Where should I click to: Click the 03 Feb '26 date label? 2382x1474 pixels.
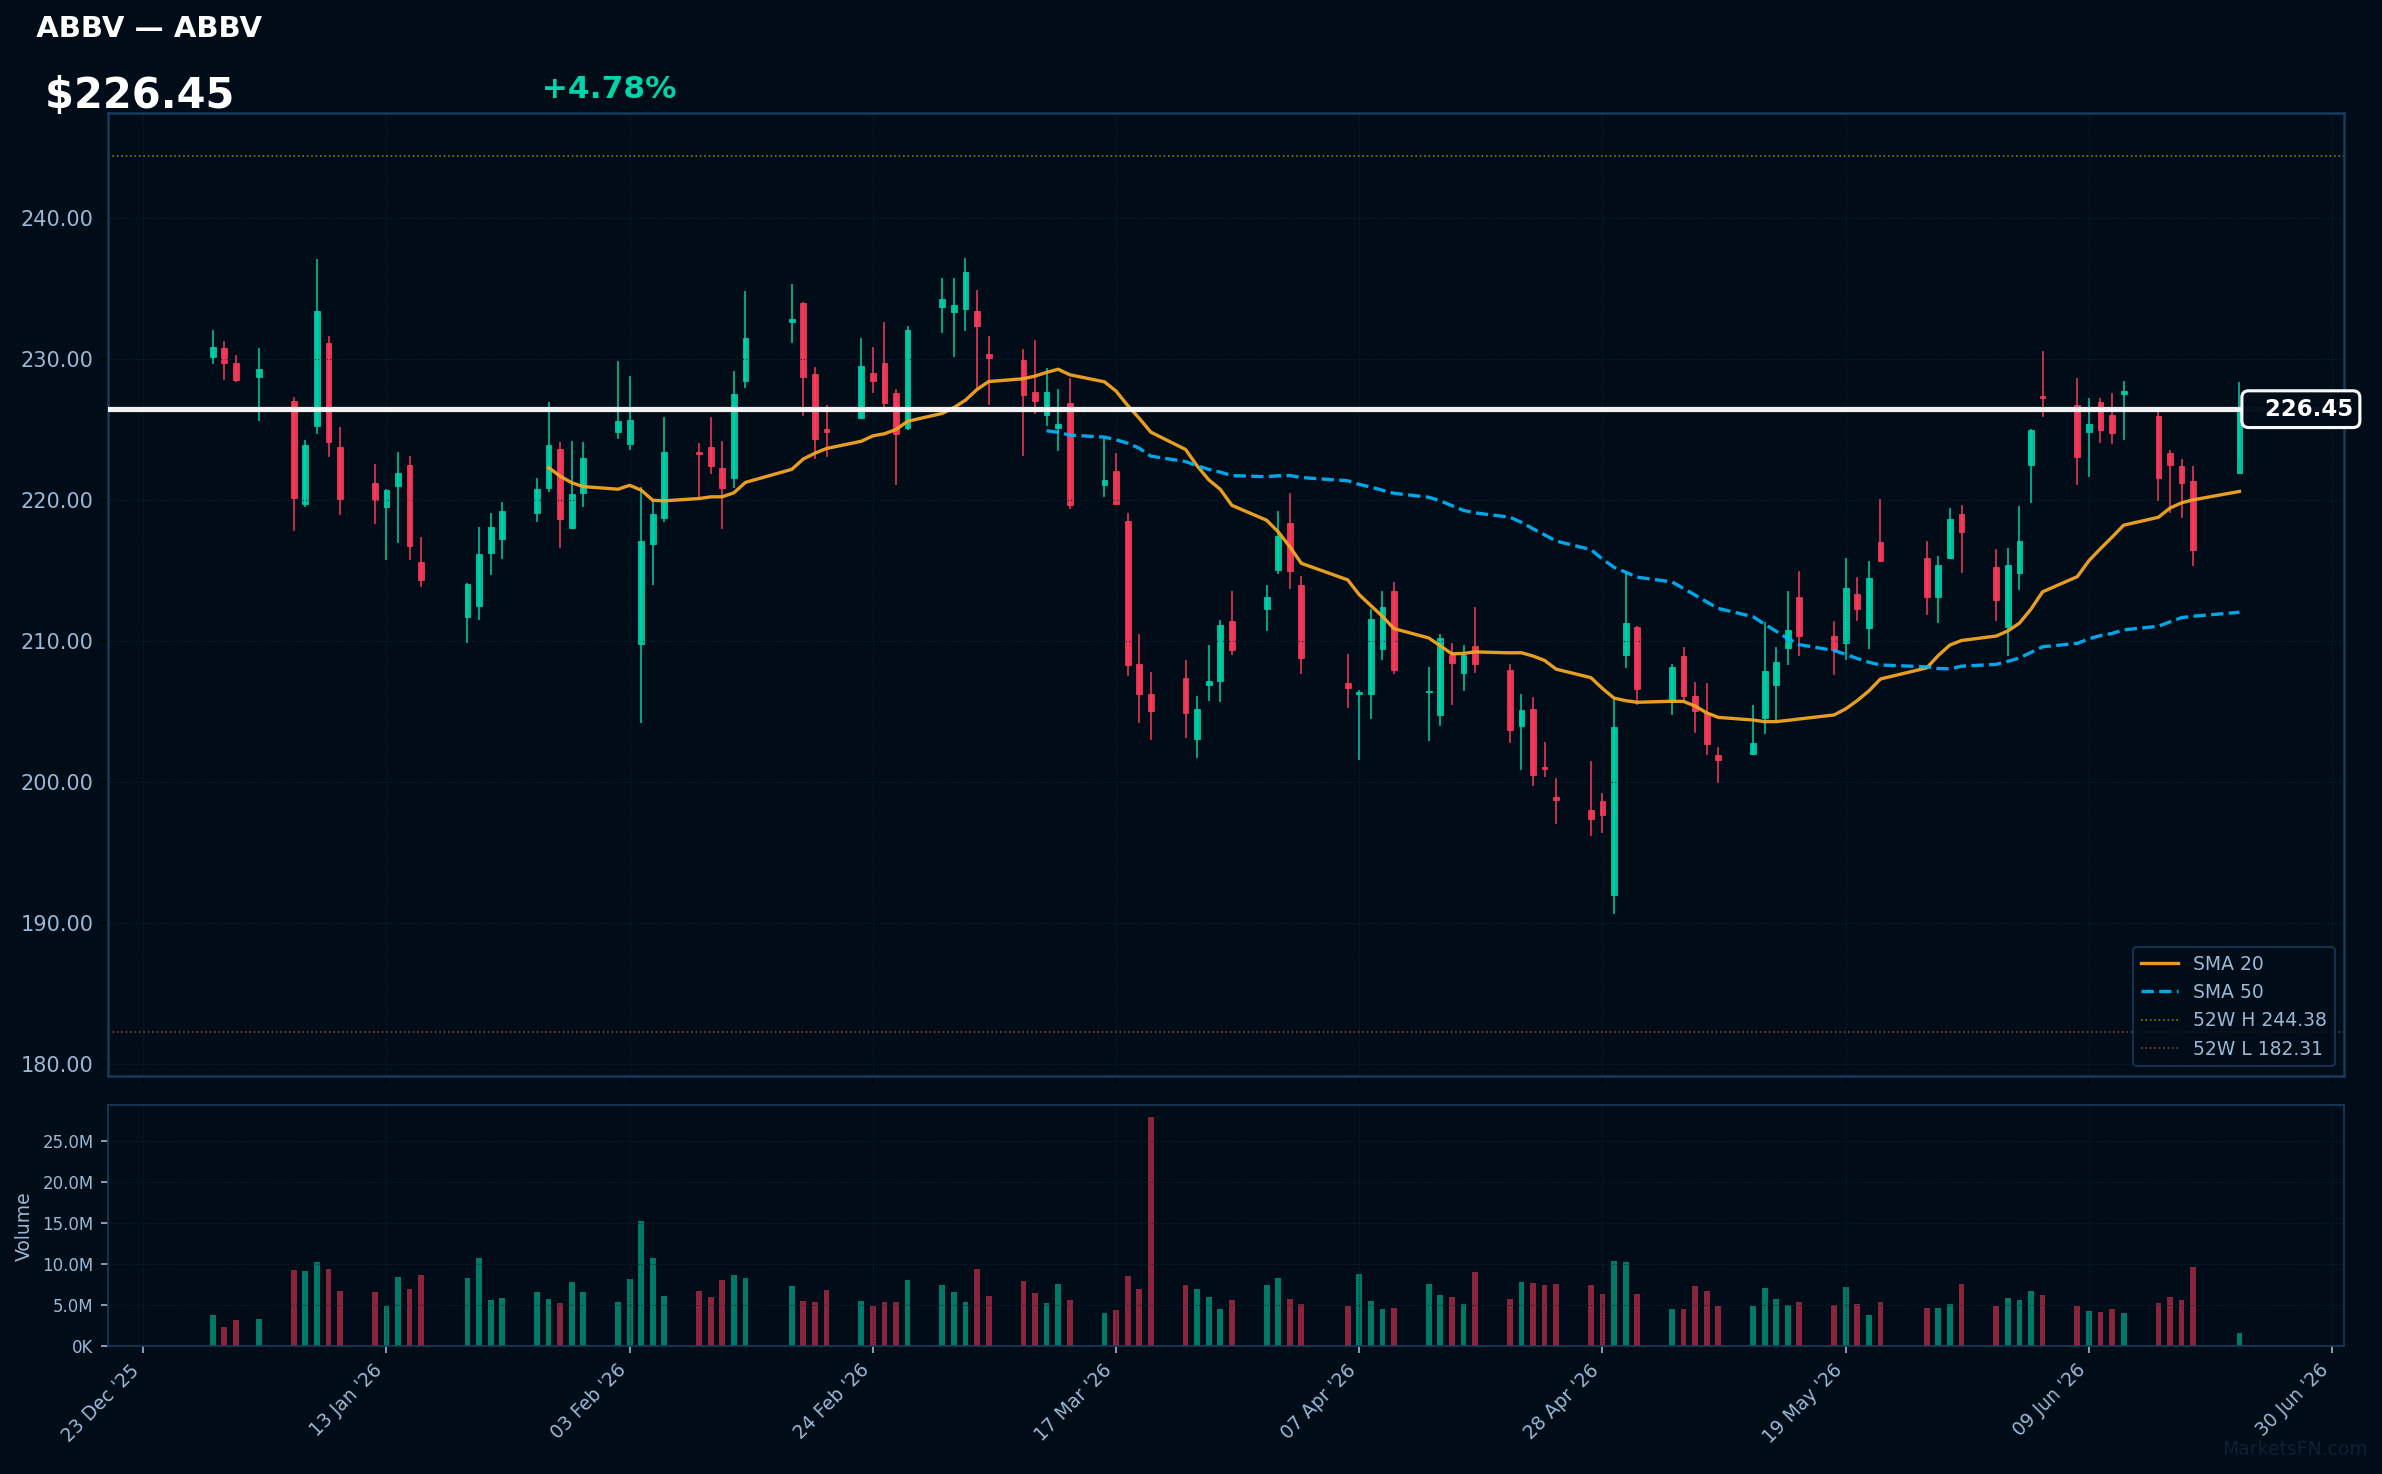coord(587,1401)
